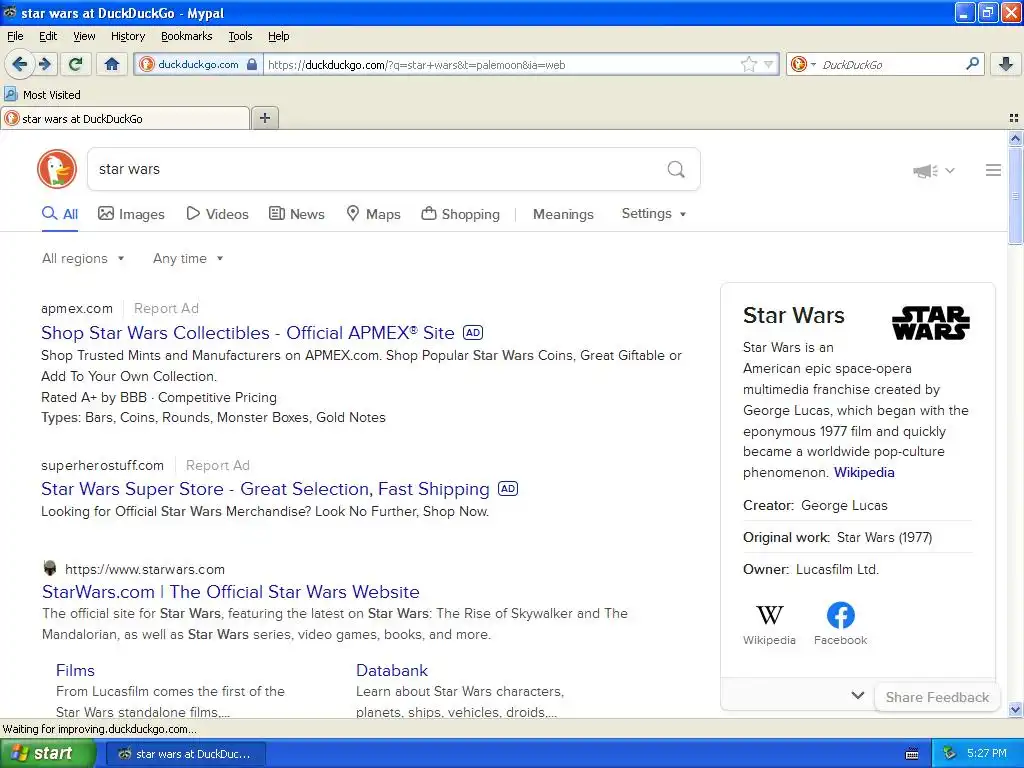Click the AD badge on APMEX result
This screenshot has width=1024, height=768.
(473, 332)
